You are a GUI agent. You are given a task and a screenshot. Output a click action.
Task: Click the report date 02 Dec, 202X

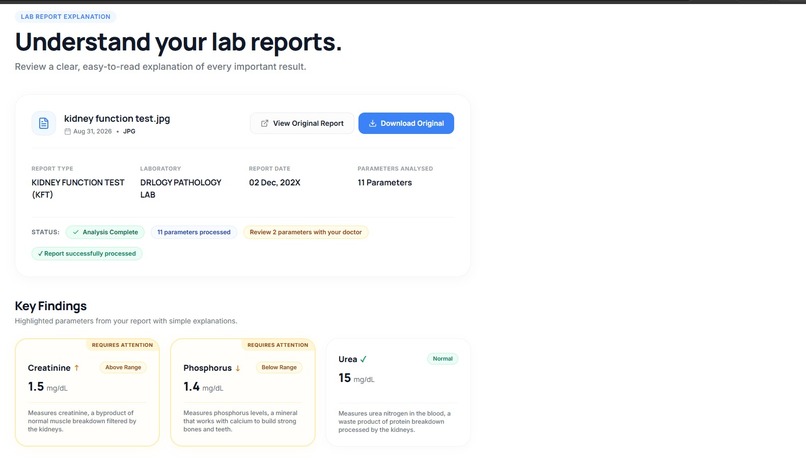click(x=274, y=182)
